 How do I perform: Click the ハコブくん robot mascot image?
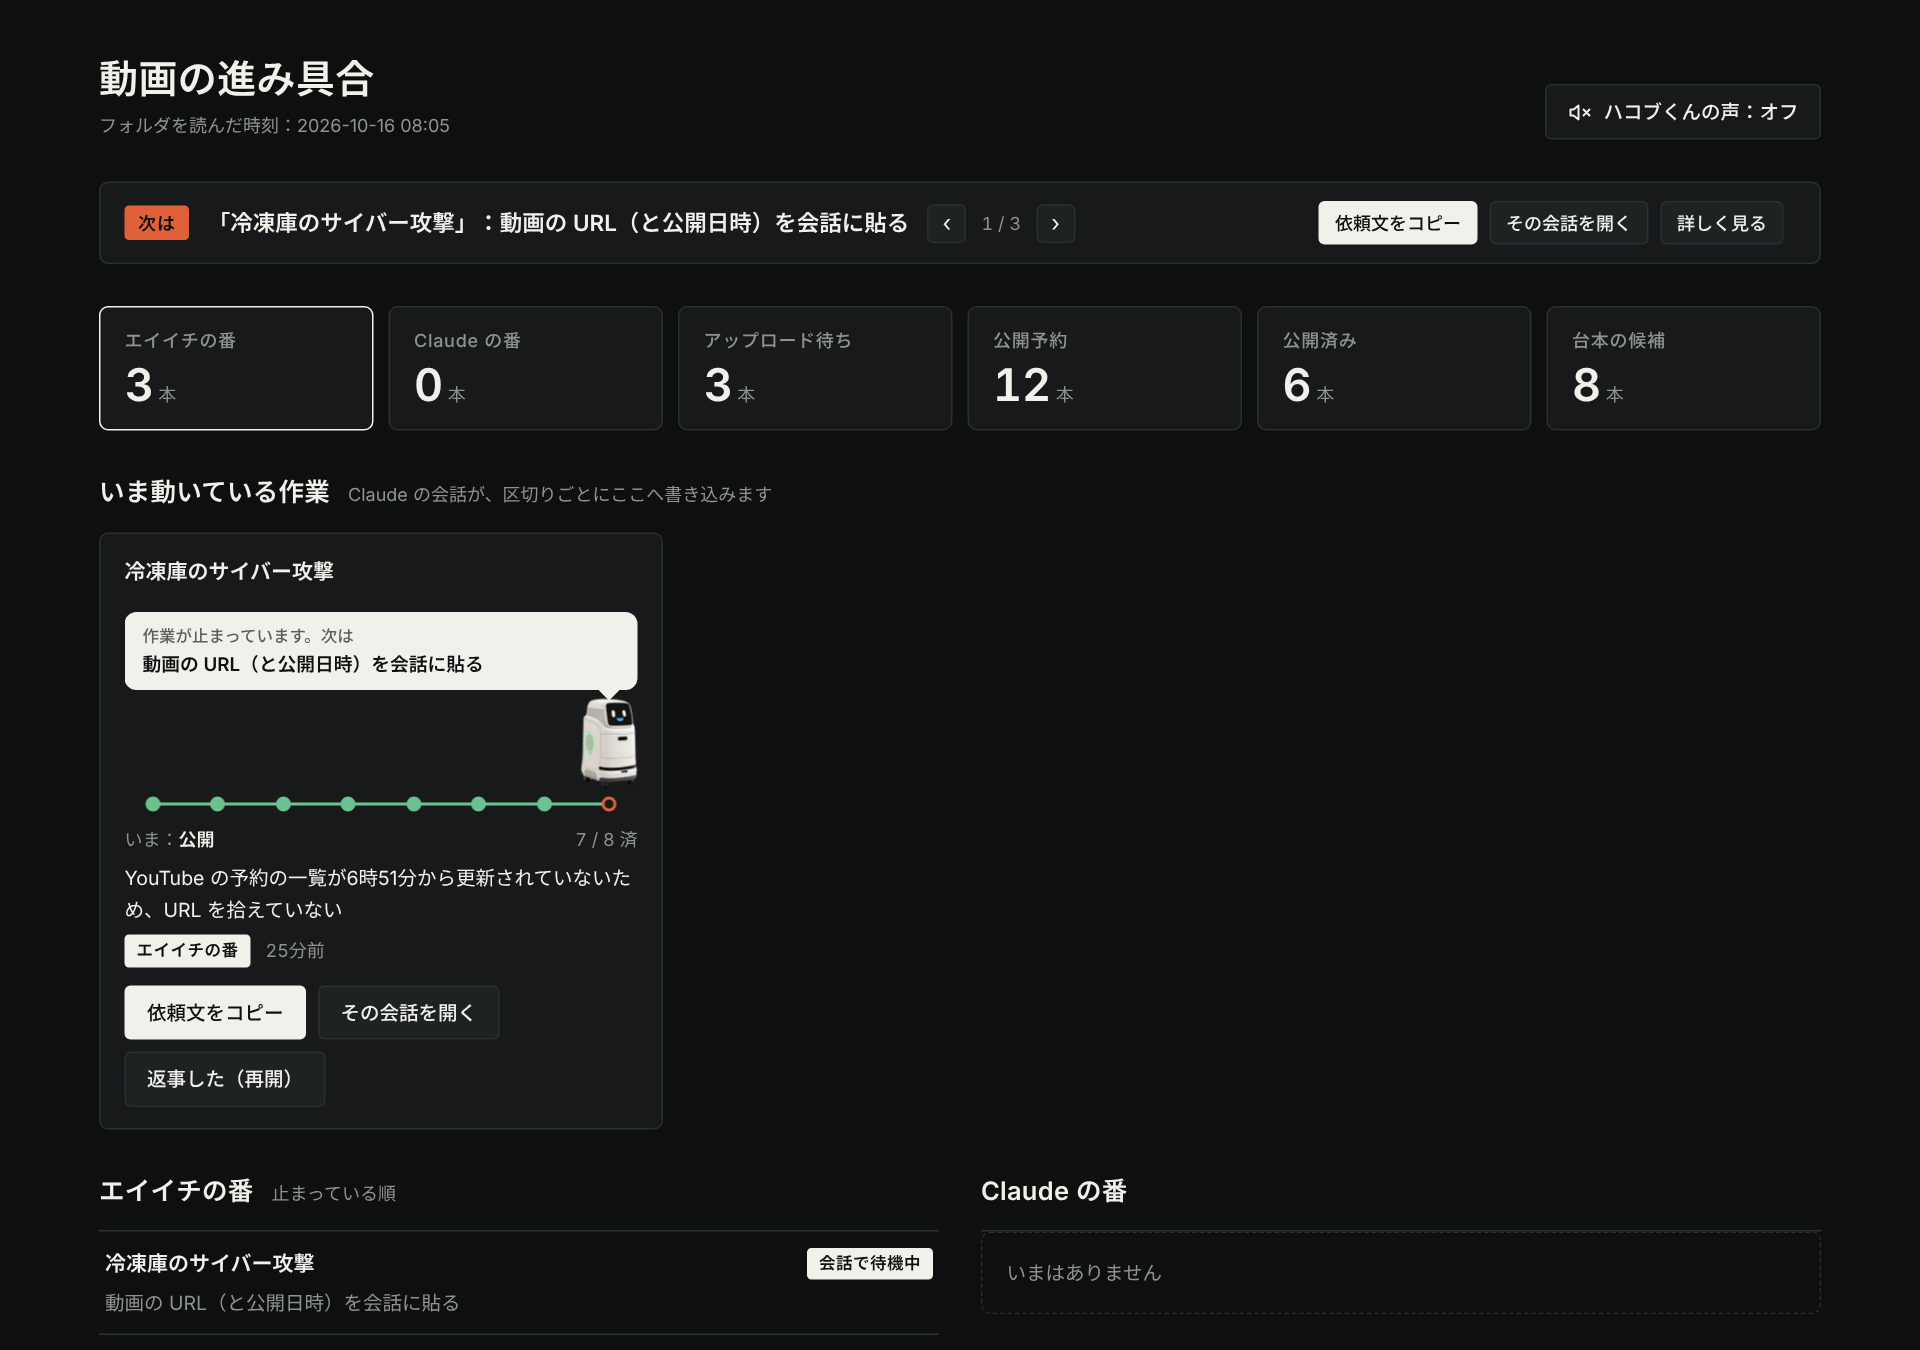(x=609, y=740)
